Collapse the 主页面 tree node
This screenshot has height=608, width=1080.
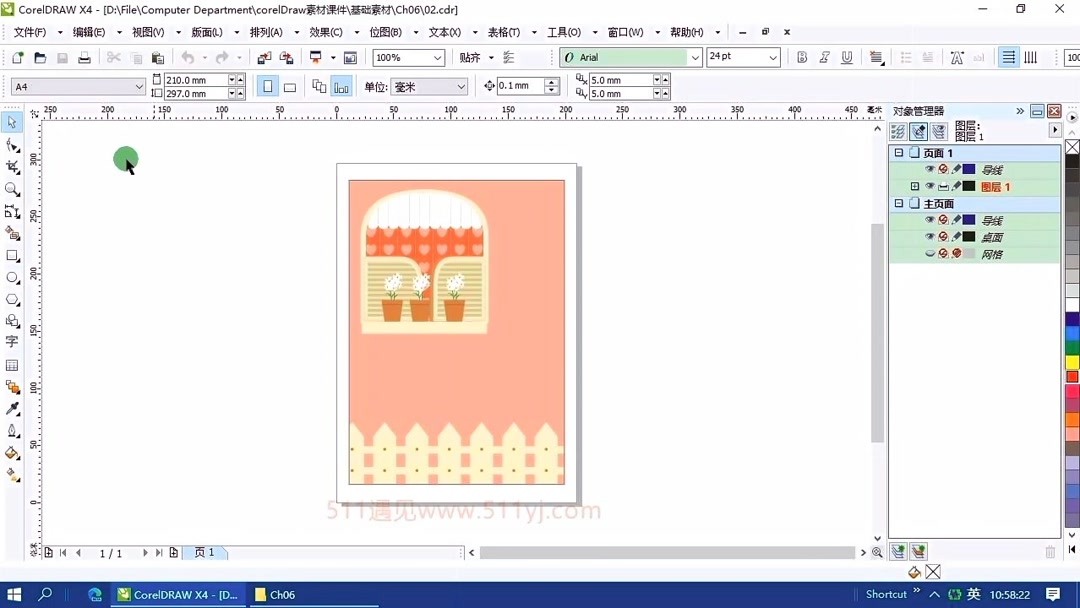[898, 203]
